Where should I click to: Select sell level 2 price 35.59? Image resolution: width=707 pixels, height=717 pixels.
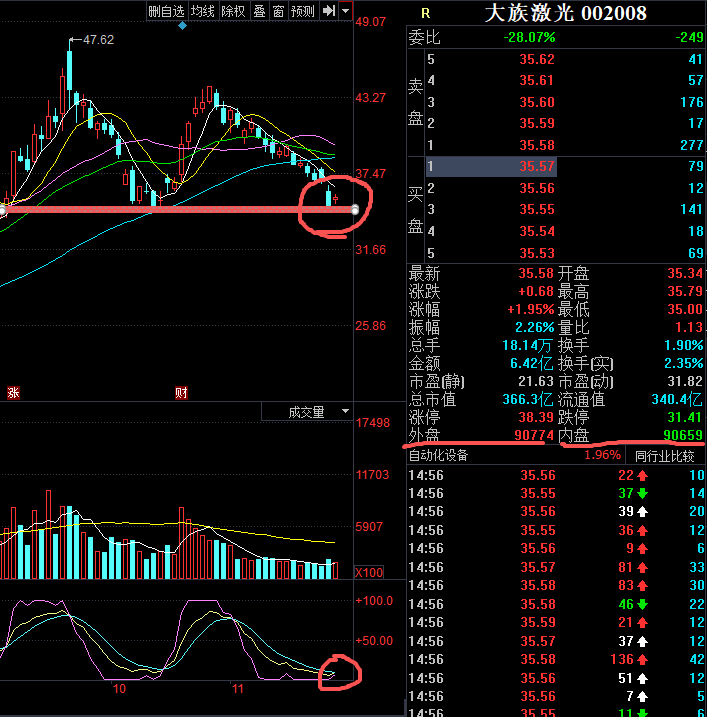(x=537, y=123)
